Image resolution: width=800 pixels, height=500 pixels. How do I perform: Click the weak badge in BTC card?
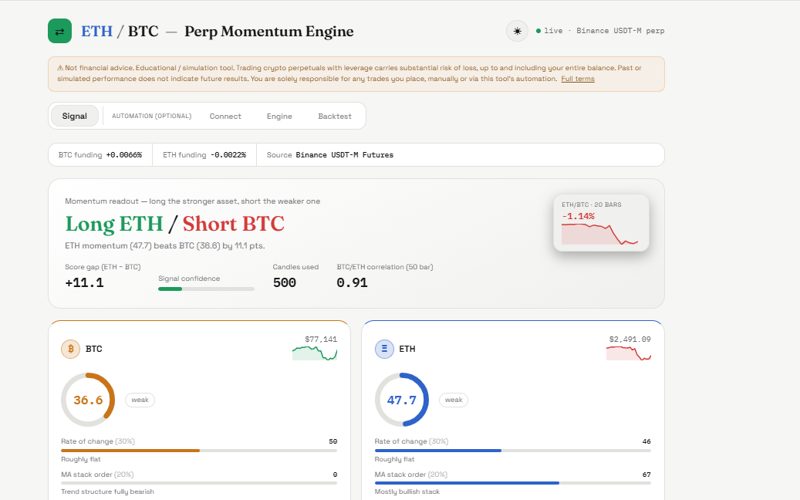pos(140,400)
